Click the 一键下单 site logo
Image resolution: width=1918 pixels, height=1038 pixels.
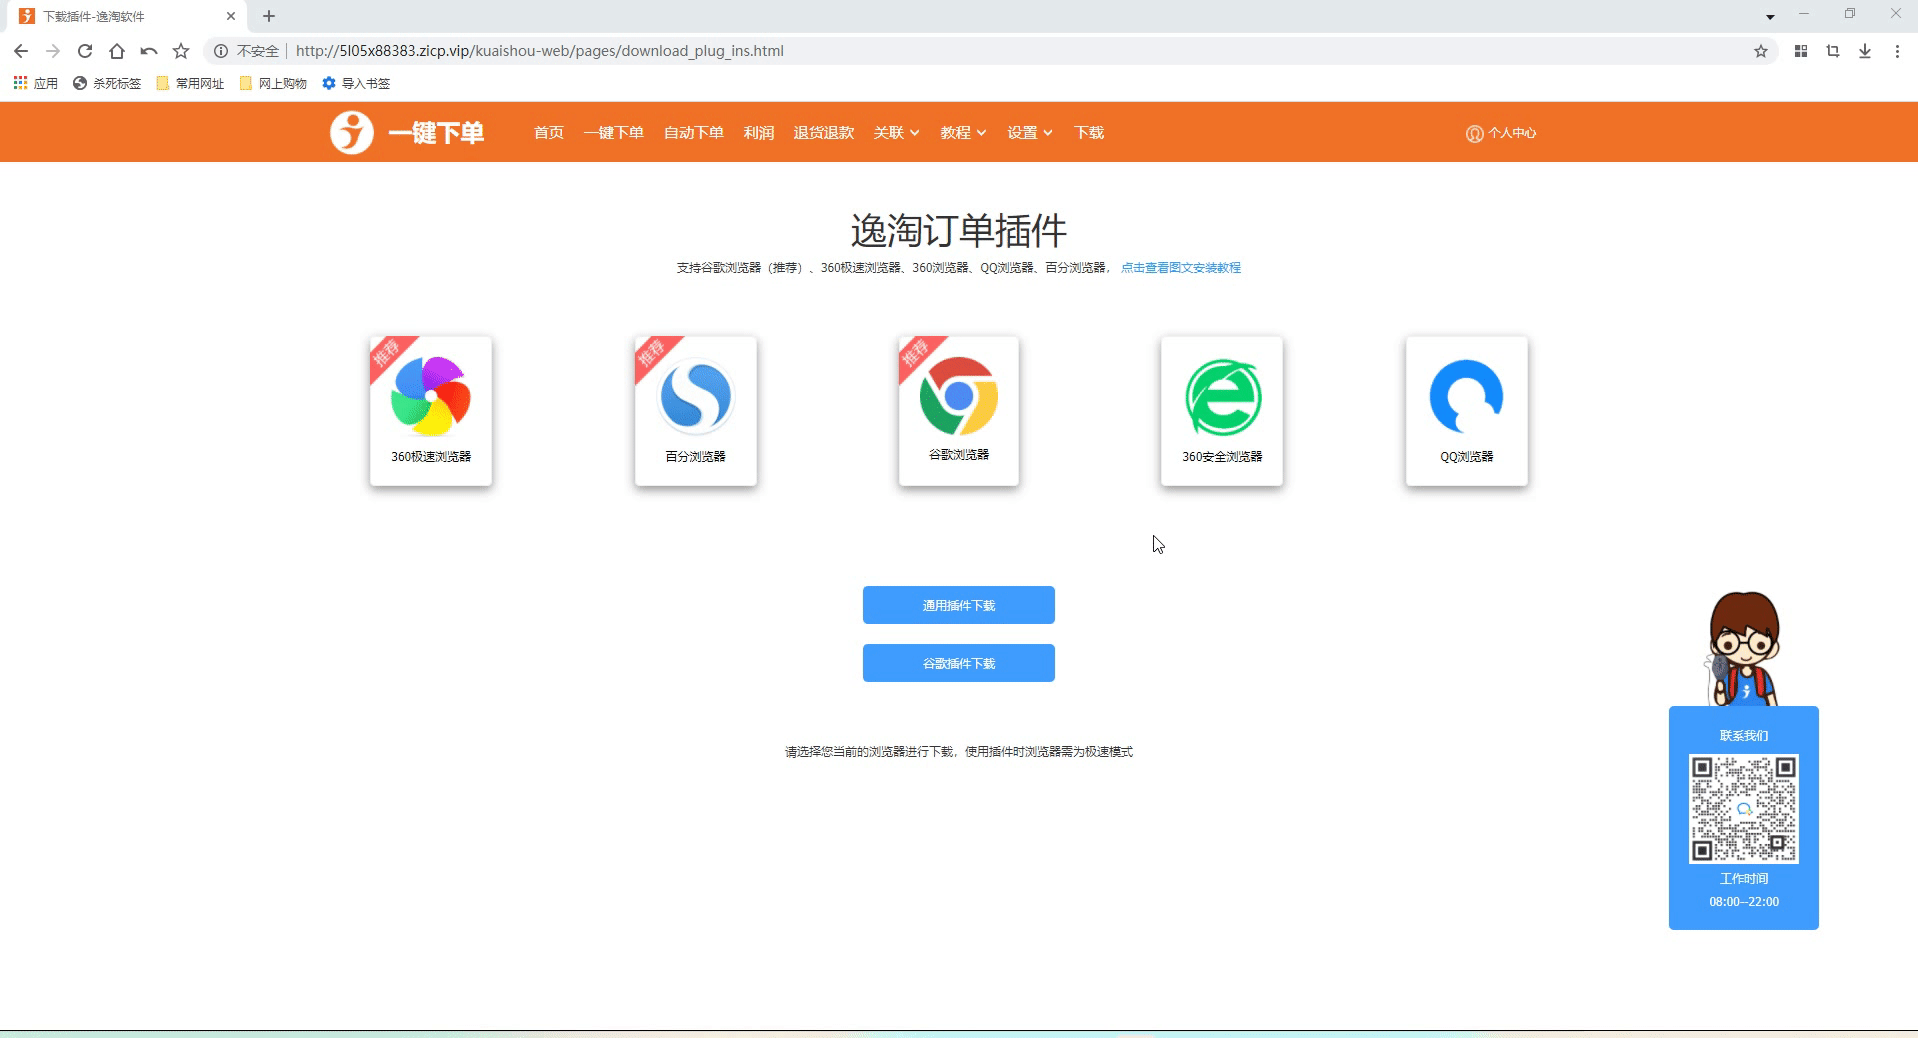tap(407, 132)
